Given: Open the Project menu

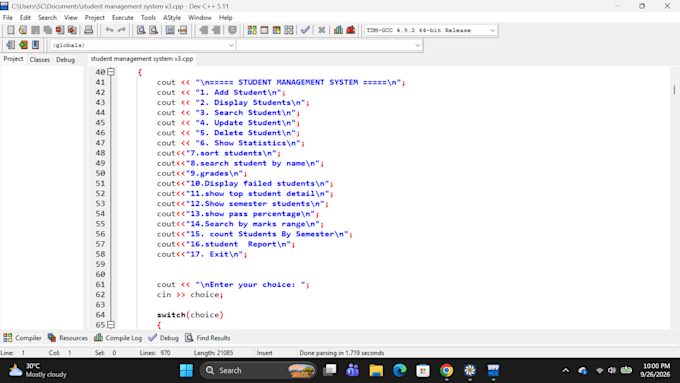Looking at the screenshot, I should pos(95,17).
